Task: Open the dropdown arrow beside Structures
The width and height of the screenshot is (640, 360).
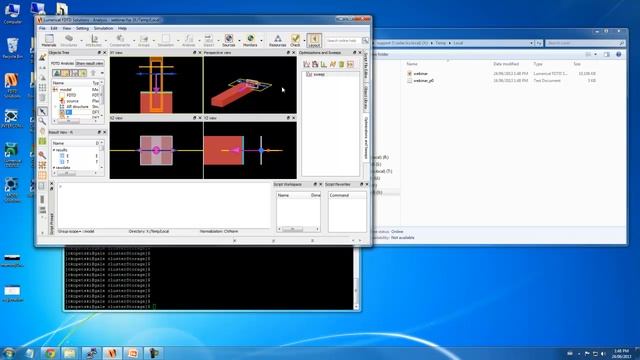Action: pyautogui.click(x=81, y=40)
